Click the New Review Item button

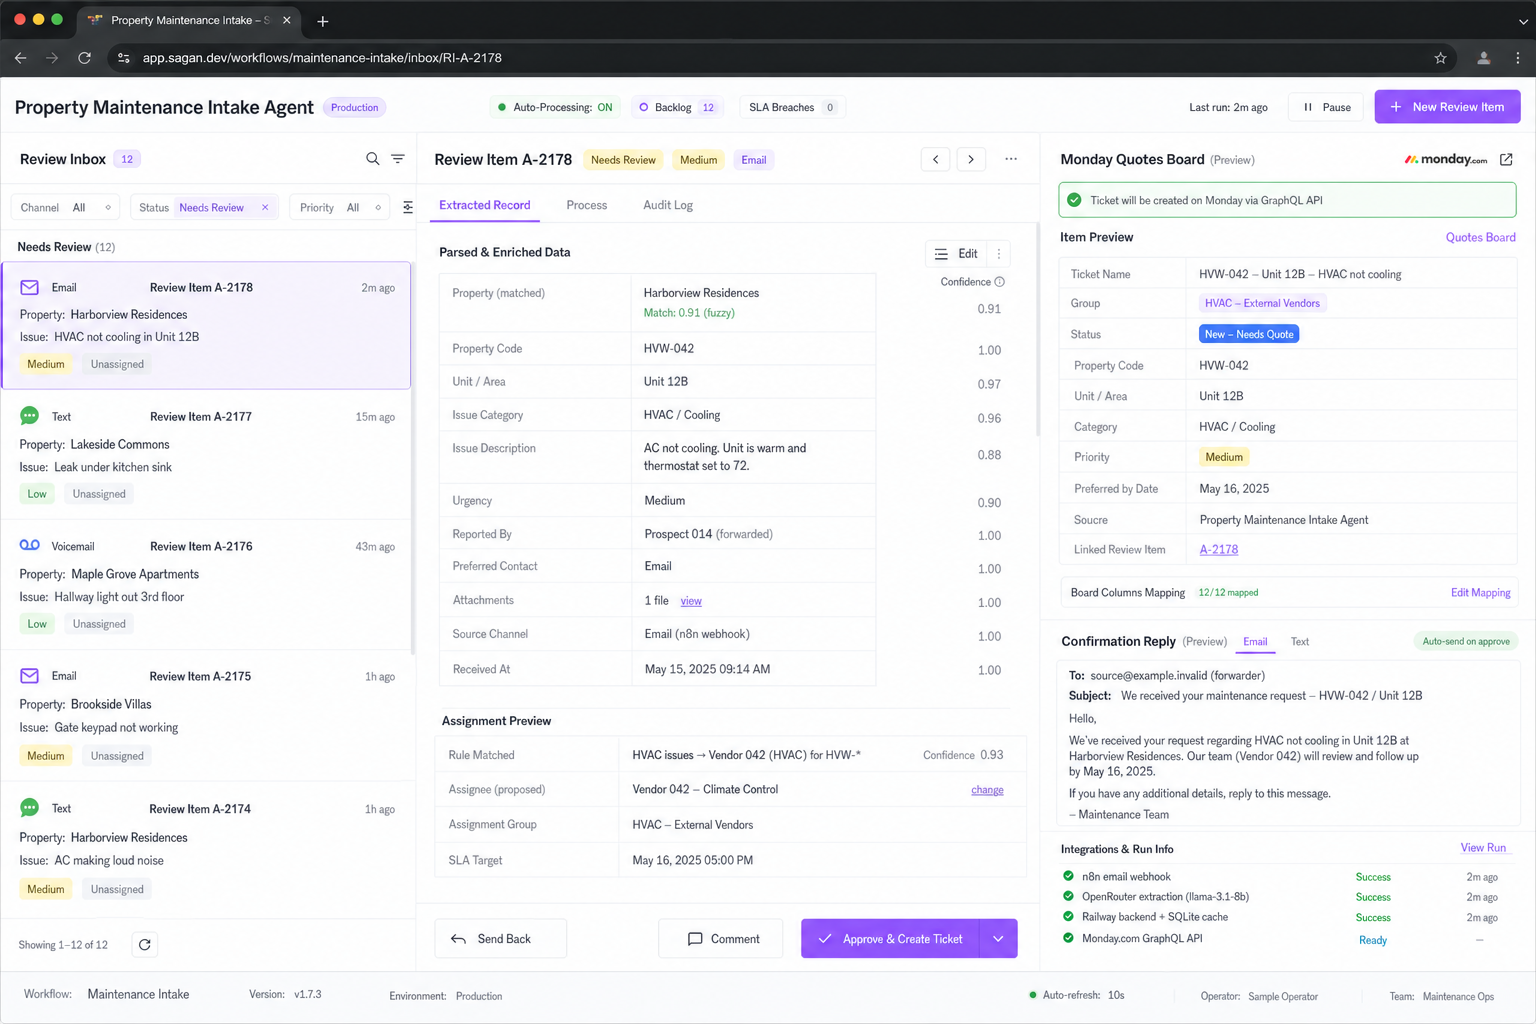coord(1447,107)
